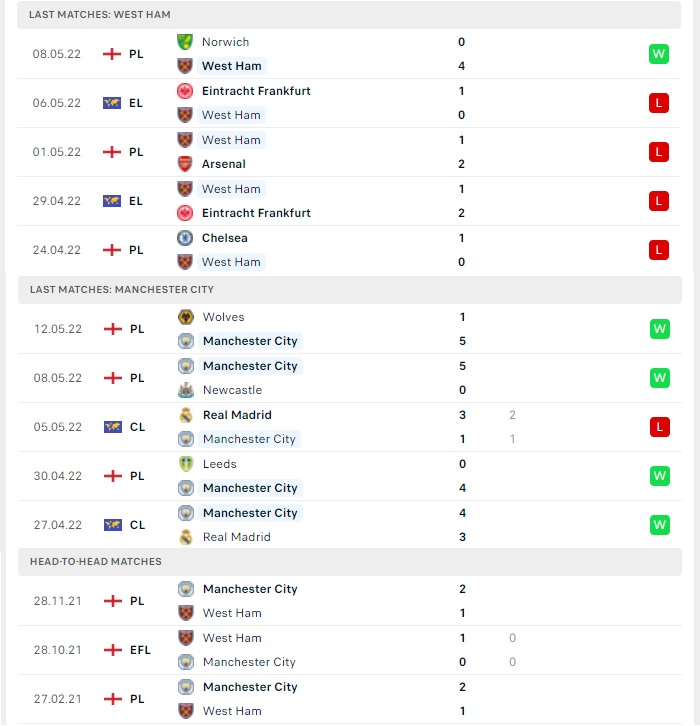The height and width of the screenshot is (726, 700).
Task: Click the England flag on 08.05.22 Norwich row
Action: tap(112, 54)
